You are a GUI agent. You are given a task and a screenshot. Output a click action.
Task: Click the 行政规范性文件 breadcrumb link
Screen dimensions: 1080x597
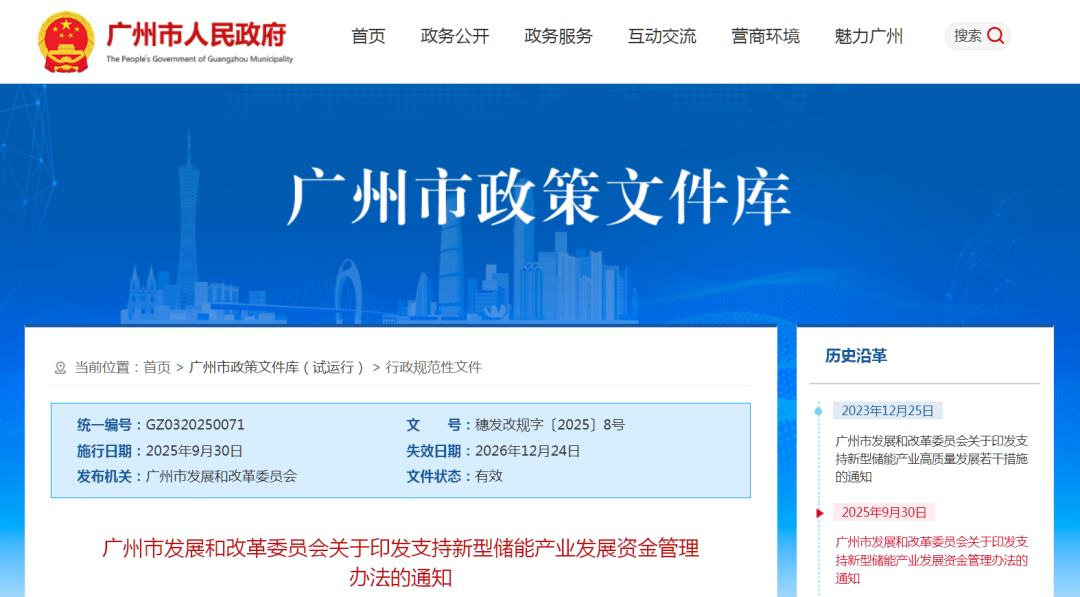434,367
